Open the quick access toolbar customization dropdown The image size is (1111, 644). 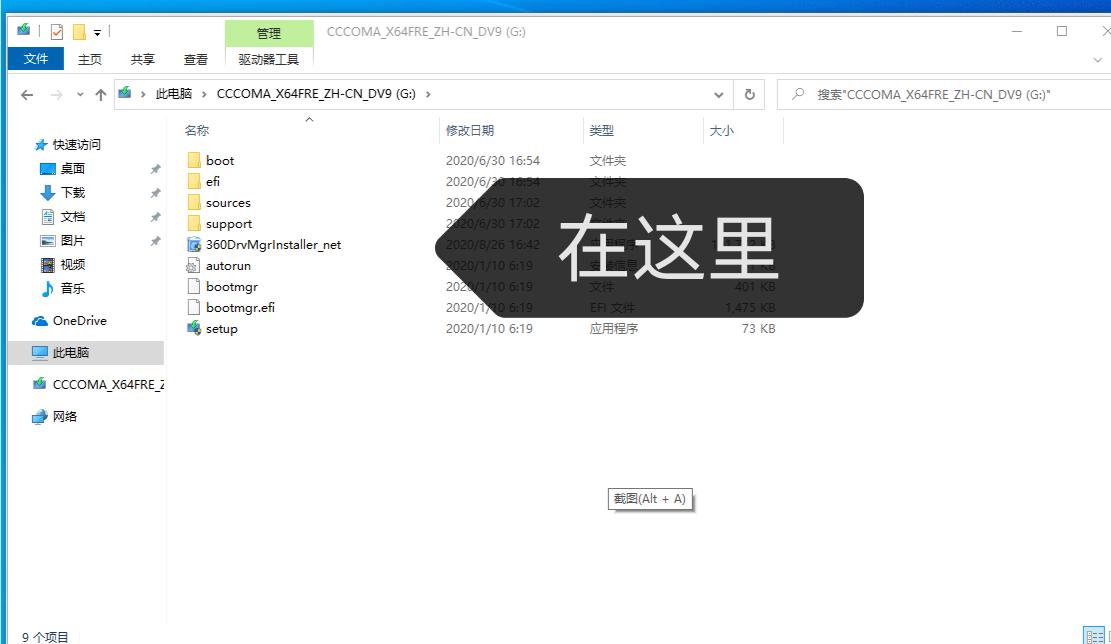pos(96,30)
